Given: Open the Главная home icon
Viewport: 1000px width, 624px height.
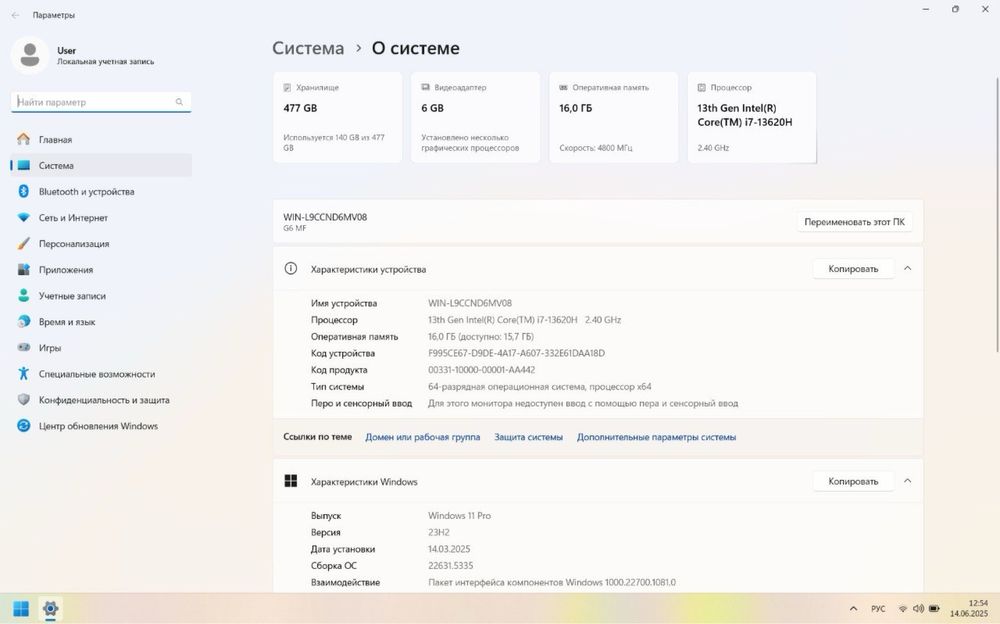Looking at the screenshot, I should (24, 139).
